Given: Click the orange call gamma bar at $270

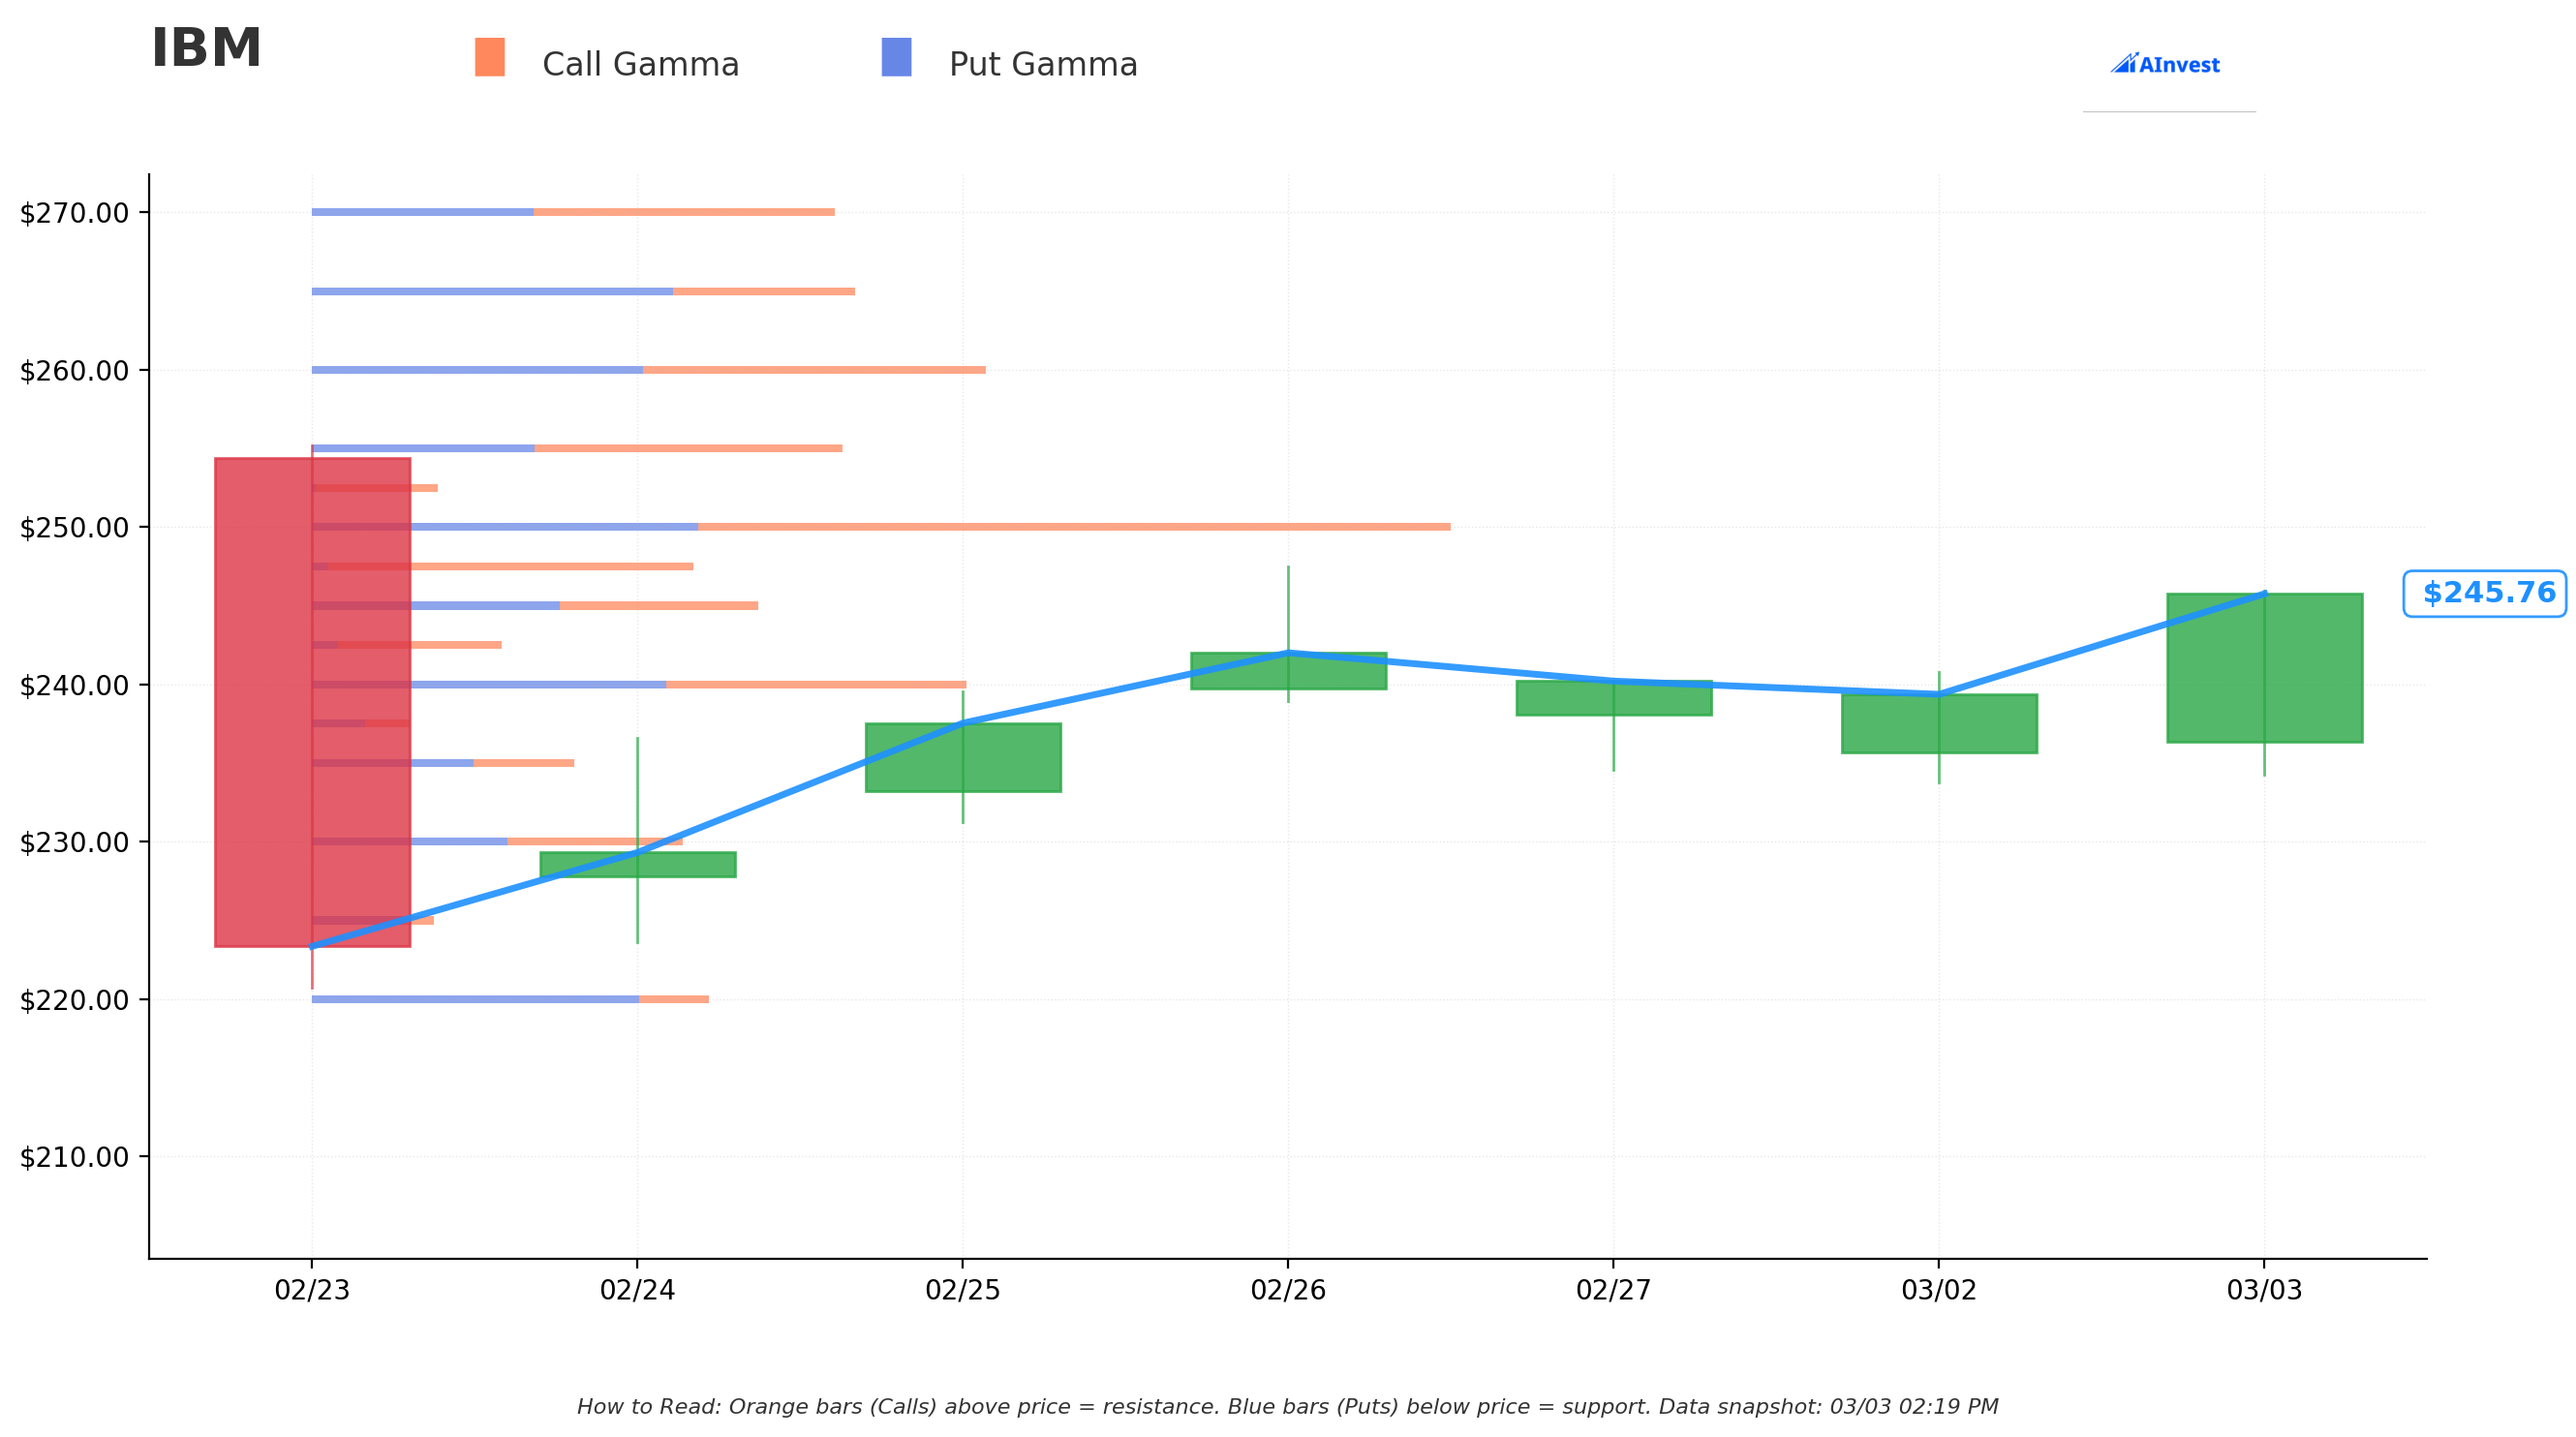Looking at the screenshot, I should (684, 212).
